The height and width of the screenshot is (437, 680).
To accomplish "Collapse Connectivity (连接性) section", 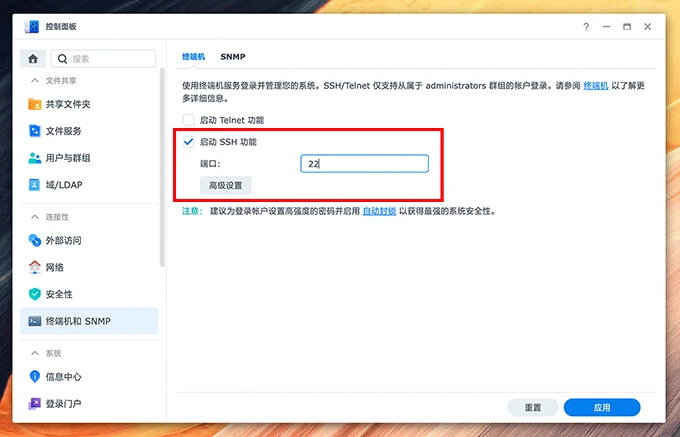I will [x=35, y=217].
